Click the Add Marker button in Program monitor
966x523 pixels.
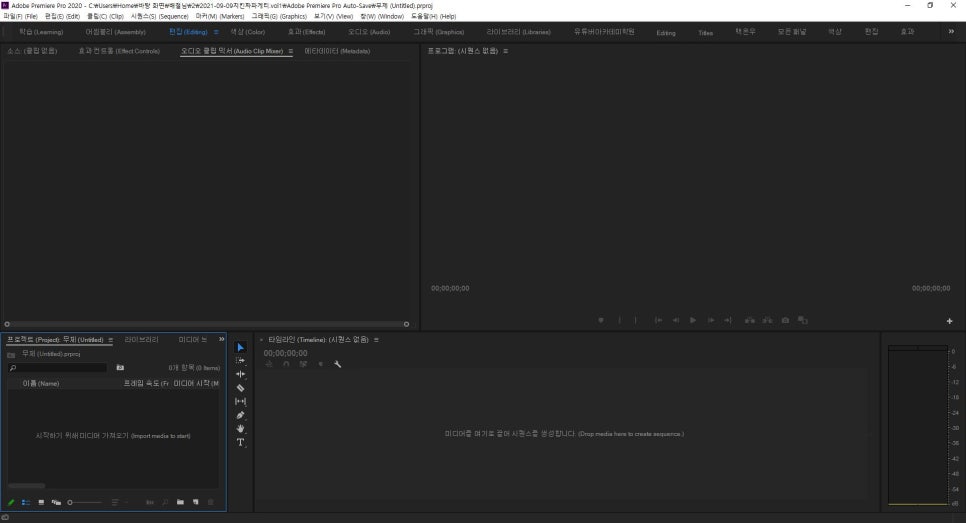pyautogui.click(x=601, y=320)
